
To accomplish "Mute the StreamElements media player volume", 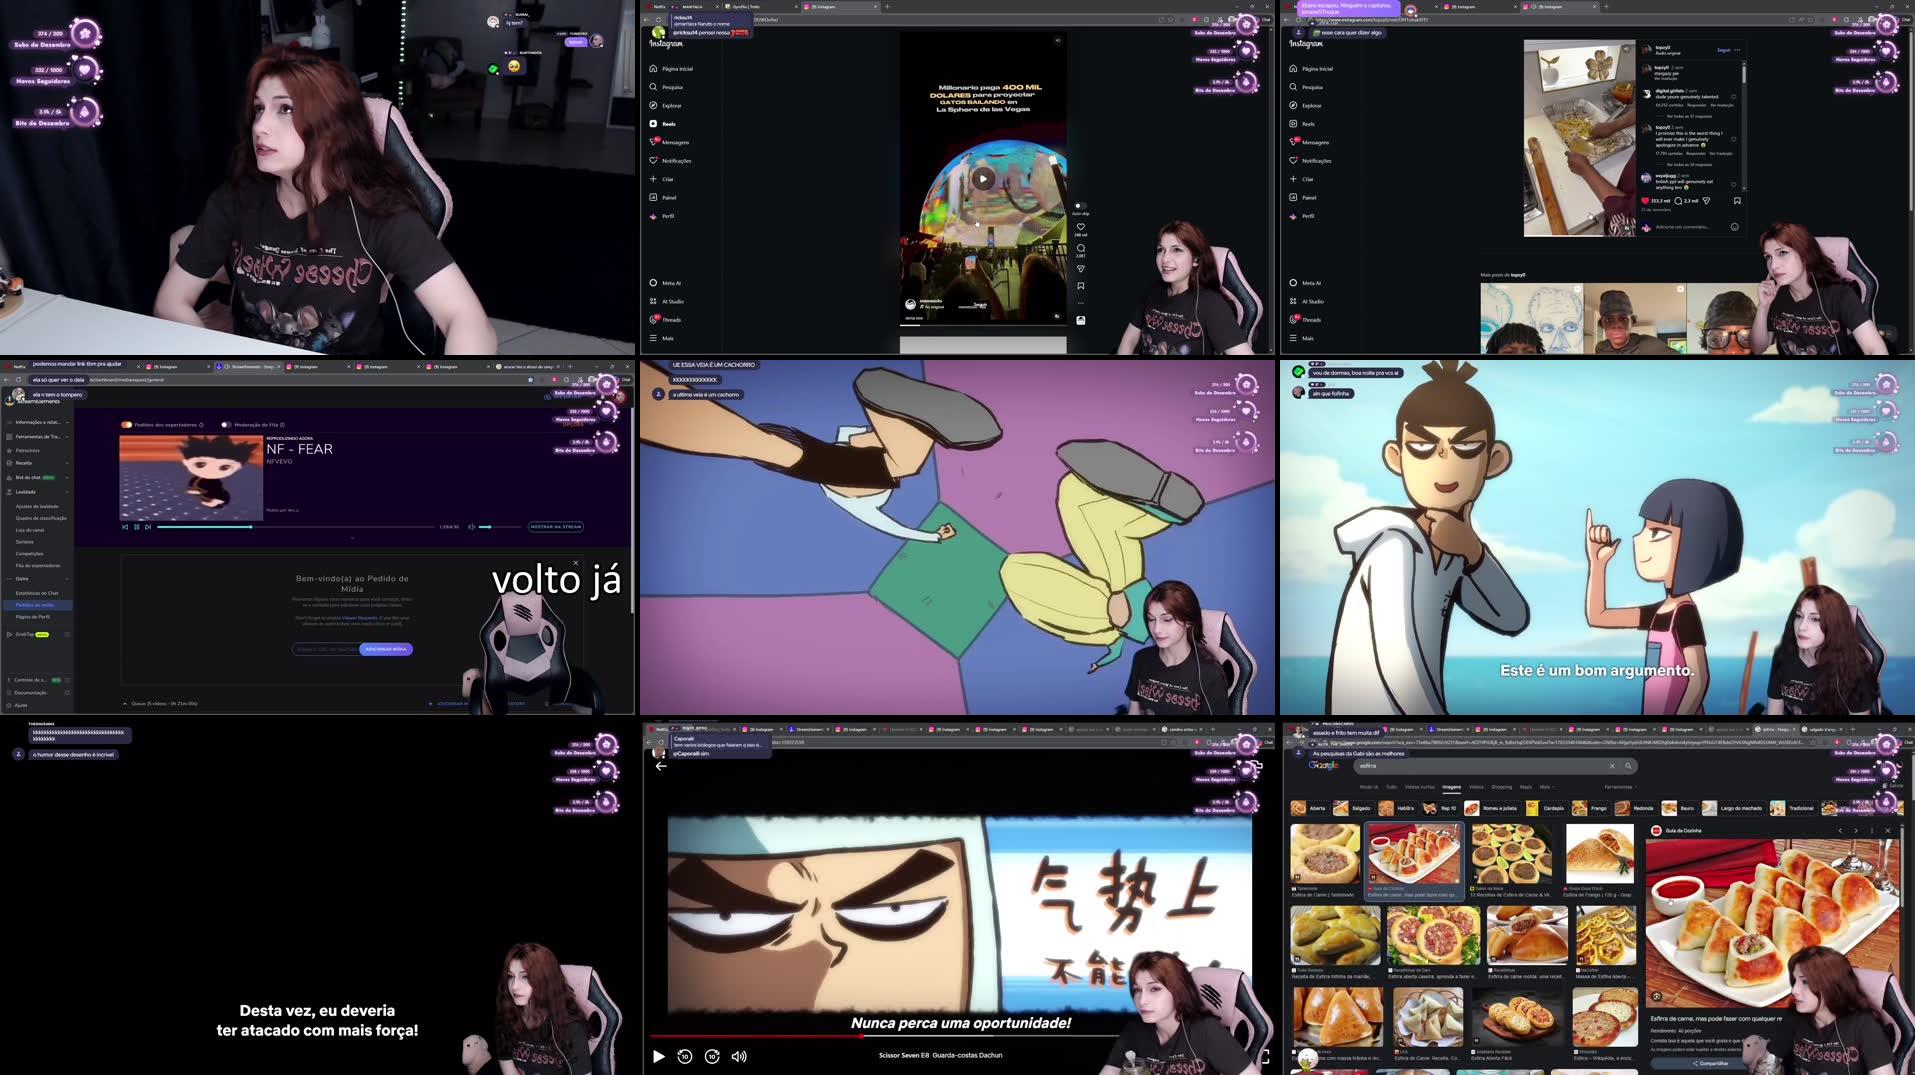I will (472, 527).
